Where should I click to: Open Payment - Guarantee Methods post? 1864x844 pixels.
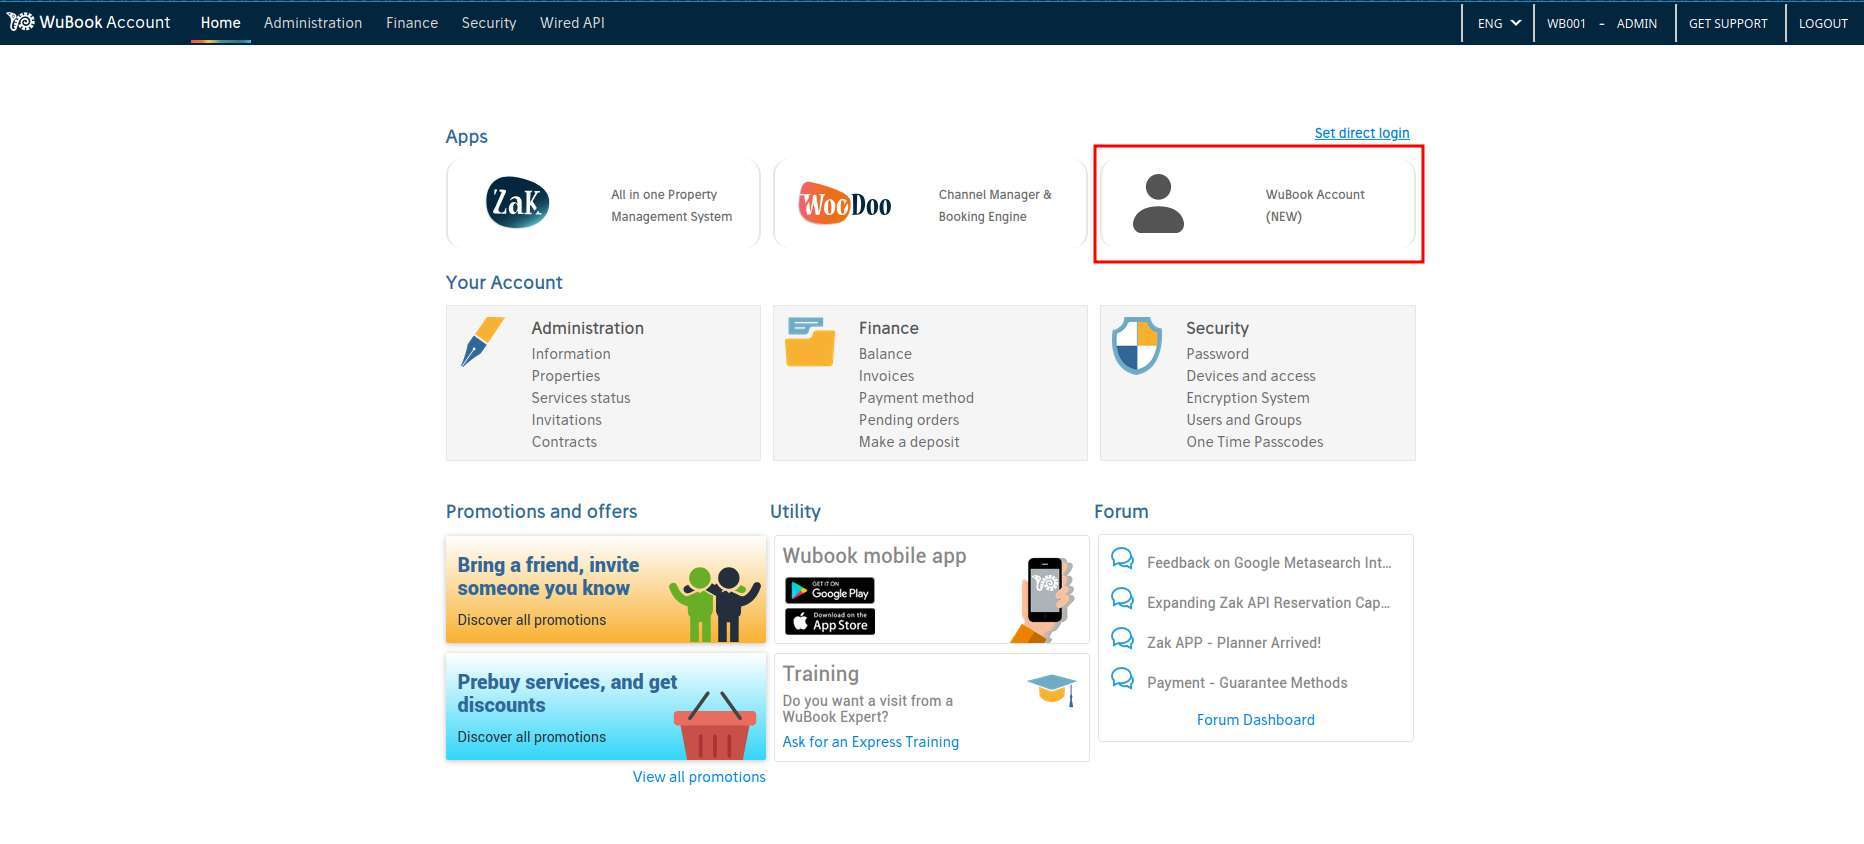pyautogui.click(x=1247, y=683)
